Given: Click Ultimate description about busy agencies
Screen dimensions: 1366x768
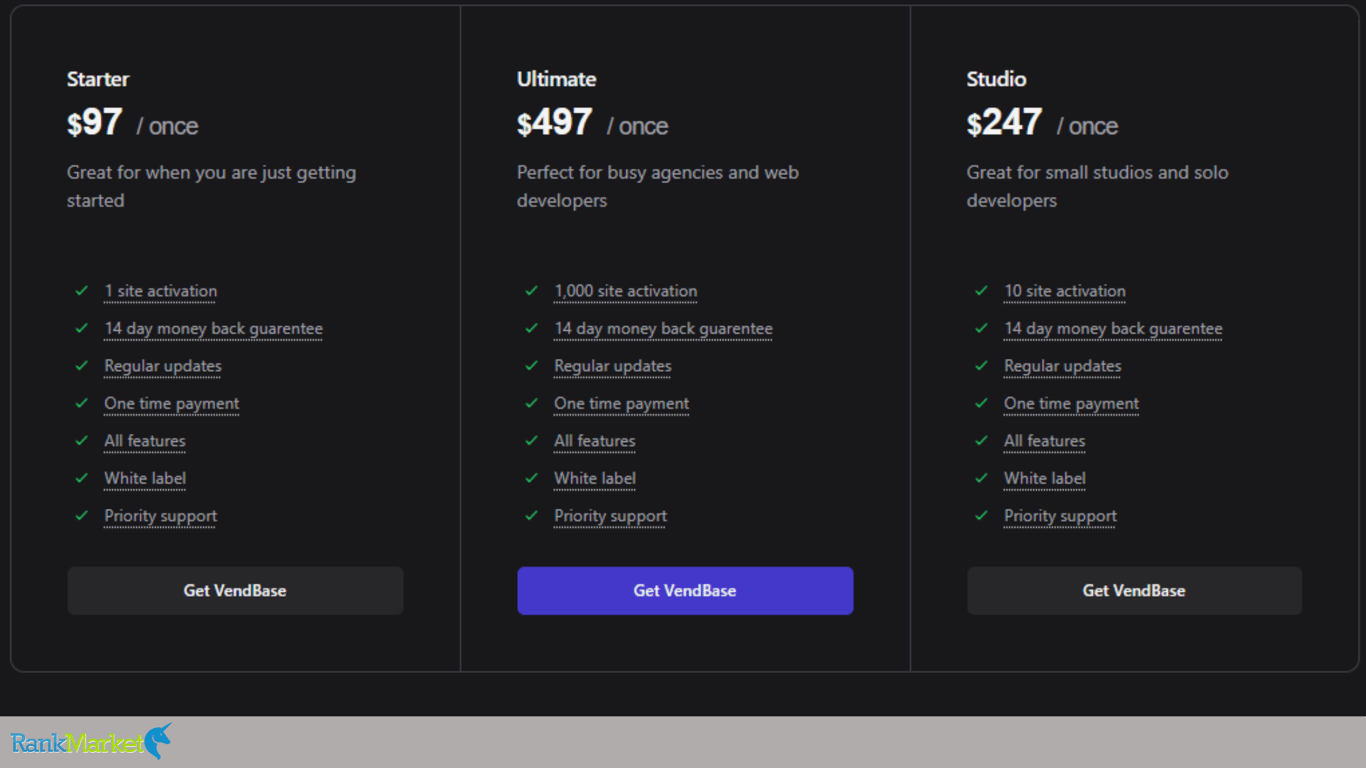Looking at the screenshot, I should click(658, 186).
